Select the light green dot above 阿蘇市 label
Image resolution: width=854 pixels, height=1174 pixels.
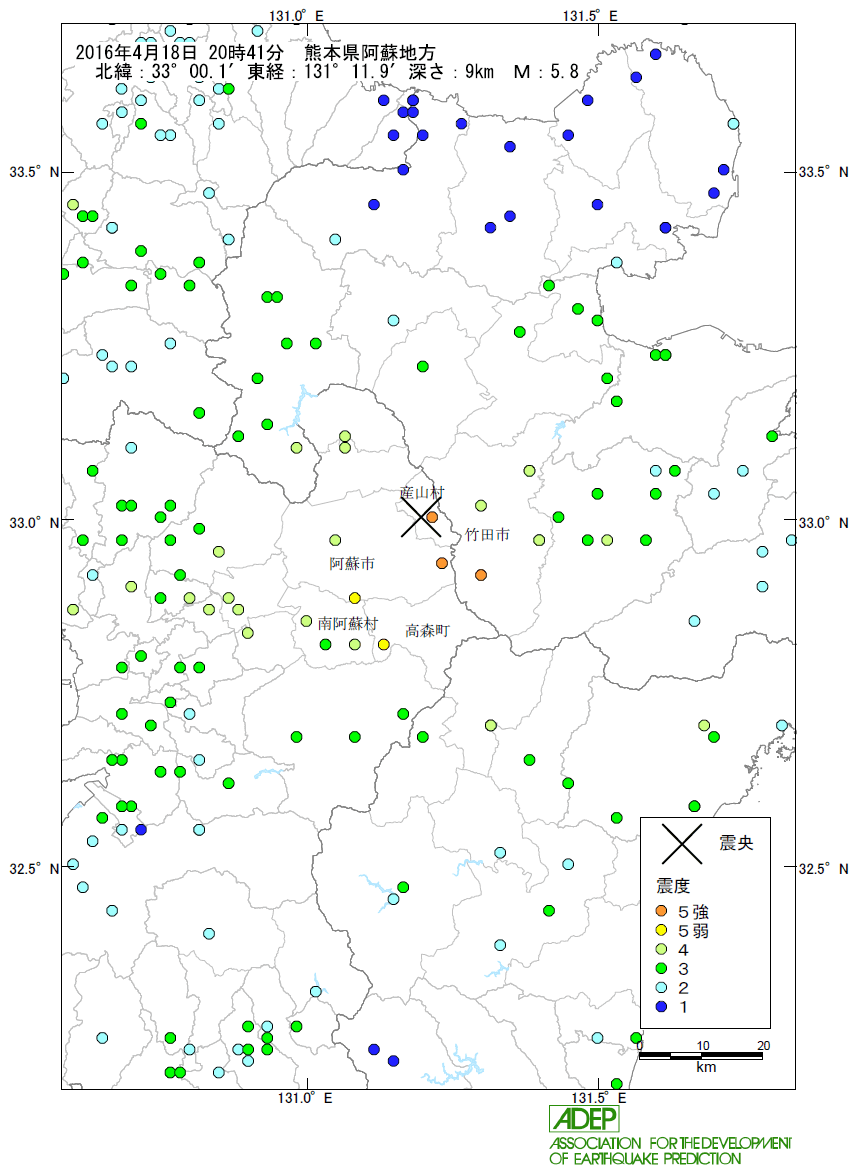point(335,540)
